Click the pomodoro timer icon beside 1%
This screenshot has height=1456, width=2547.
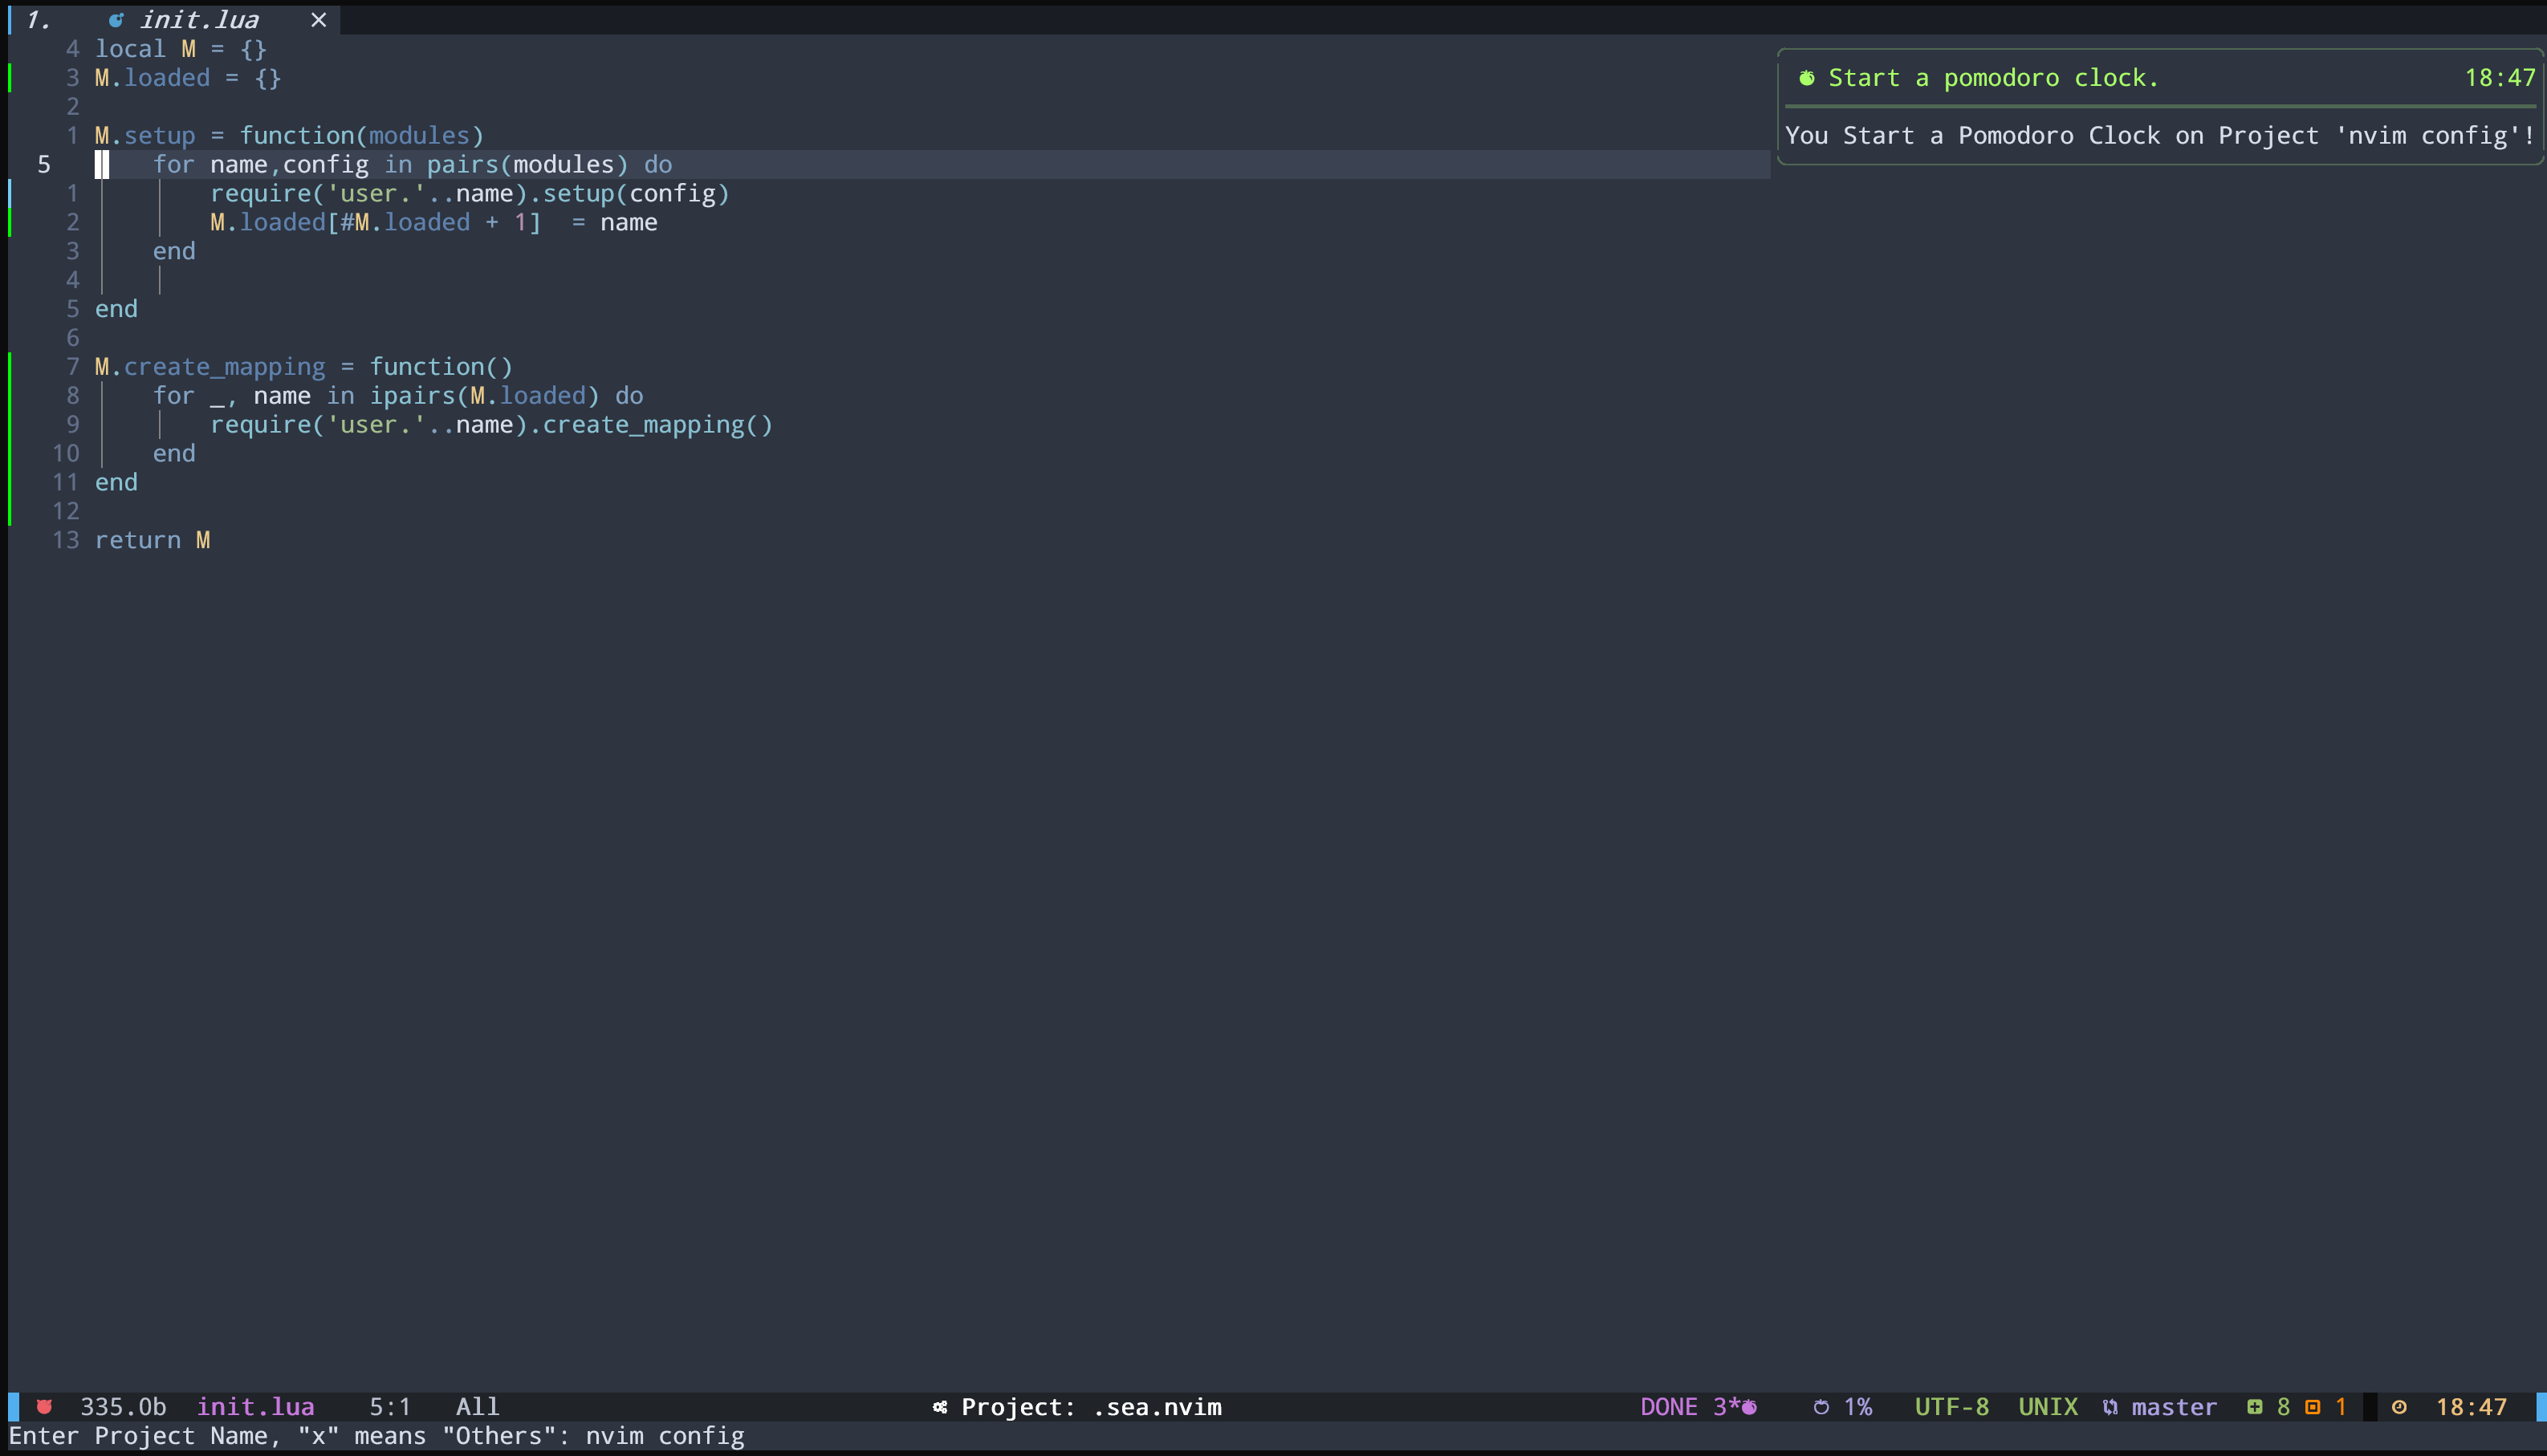(x=1821, y=1407)
